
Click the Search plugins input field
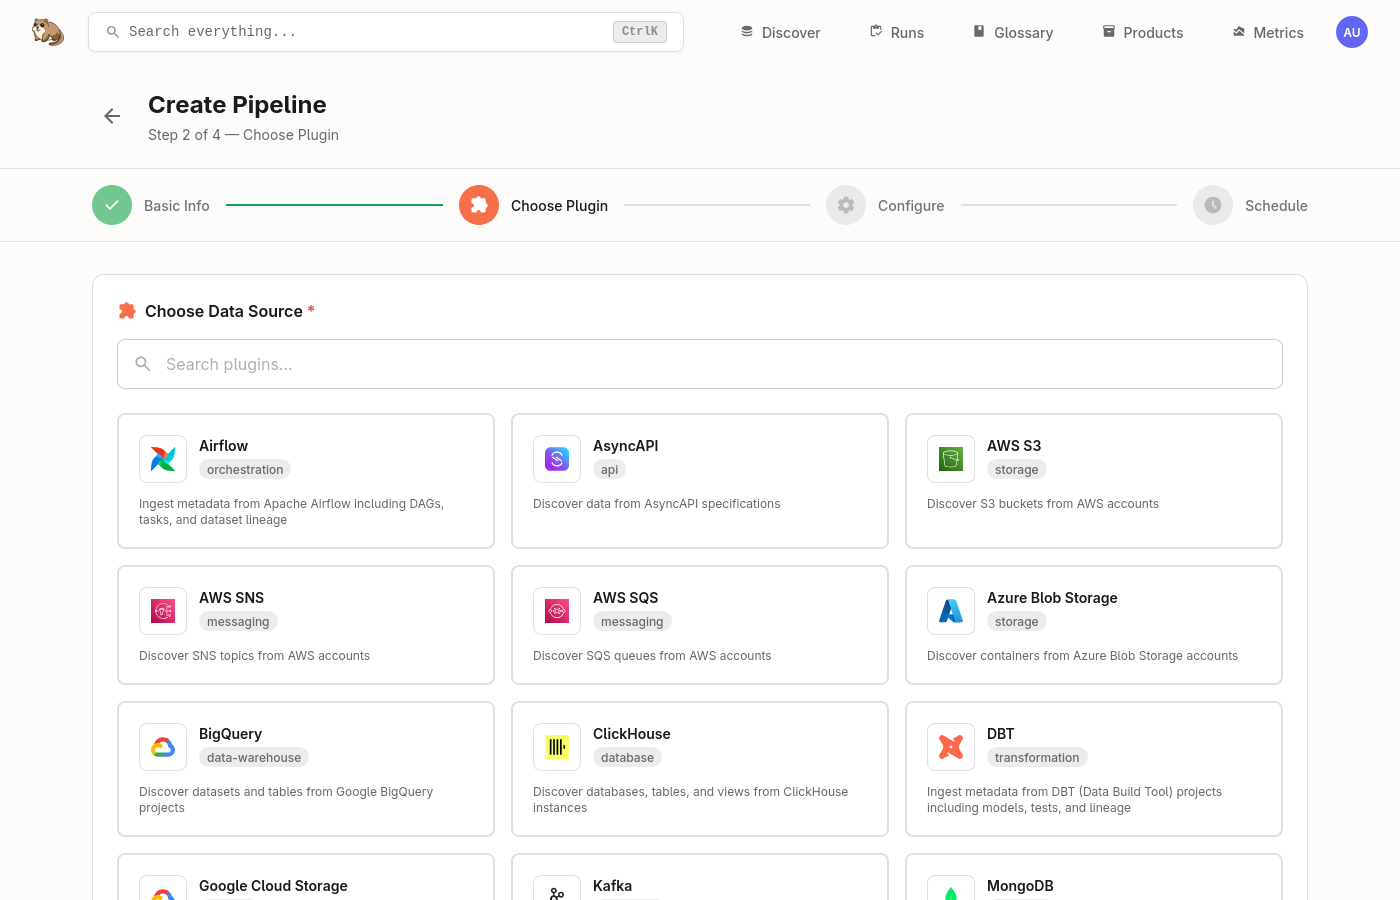700,364
